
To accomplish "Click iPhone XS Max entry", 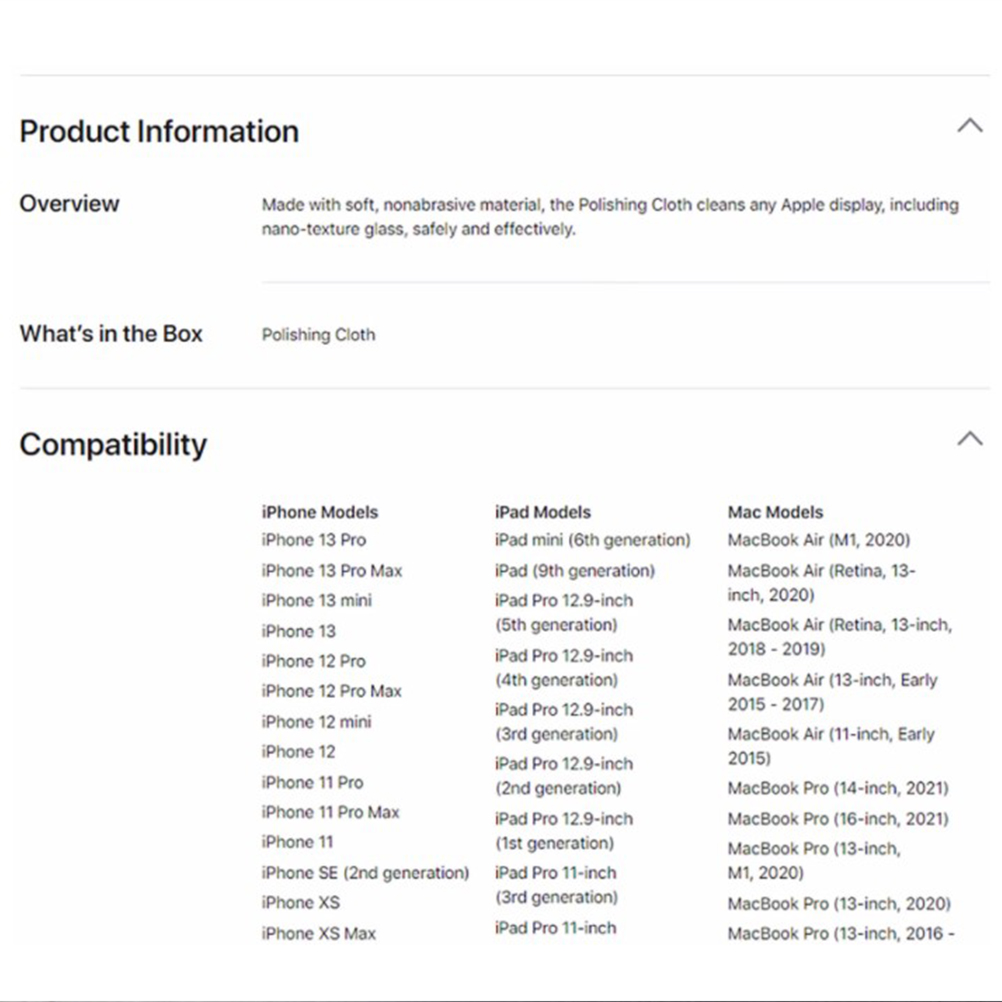I will (x=319, y=933).
